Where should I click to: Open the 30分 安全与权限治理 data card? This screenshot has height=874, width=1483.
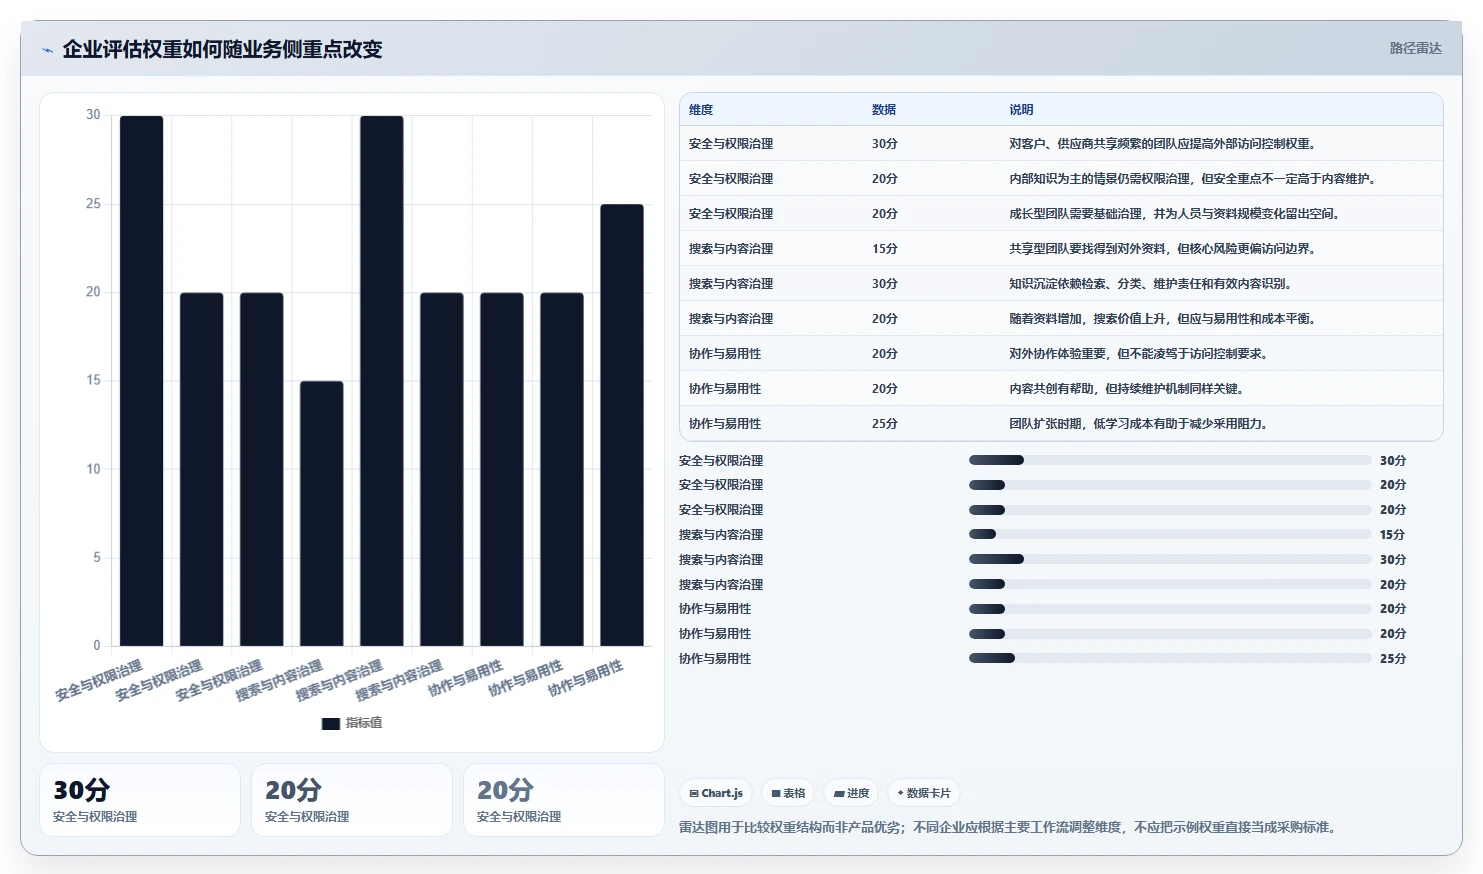point(140,800)
